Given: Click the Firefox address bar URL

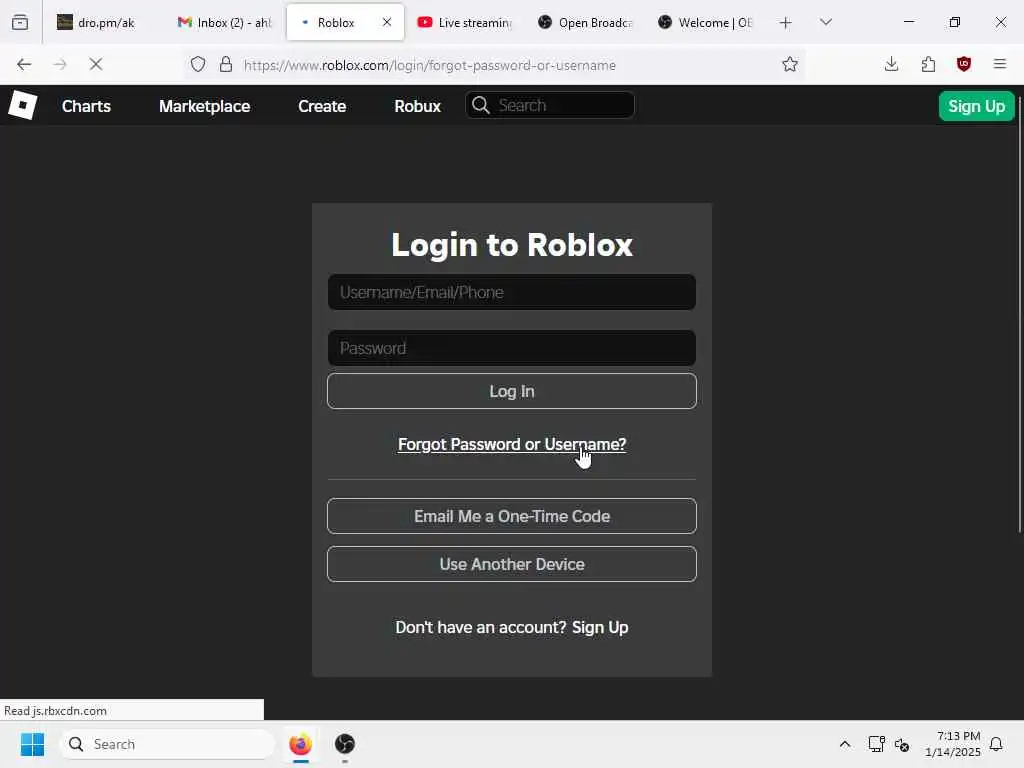Looking at the screenshot, I should pyautogui.click(x=430, y=65).
